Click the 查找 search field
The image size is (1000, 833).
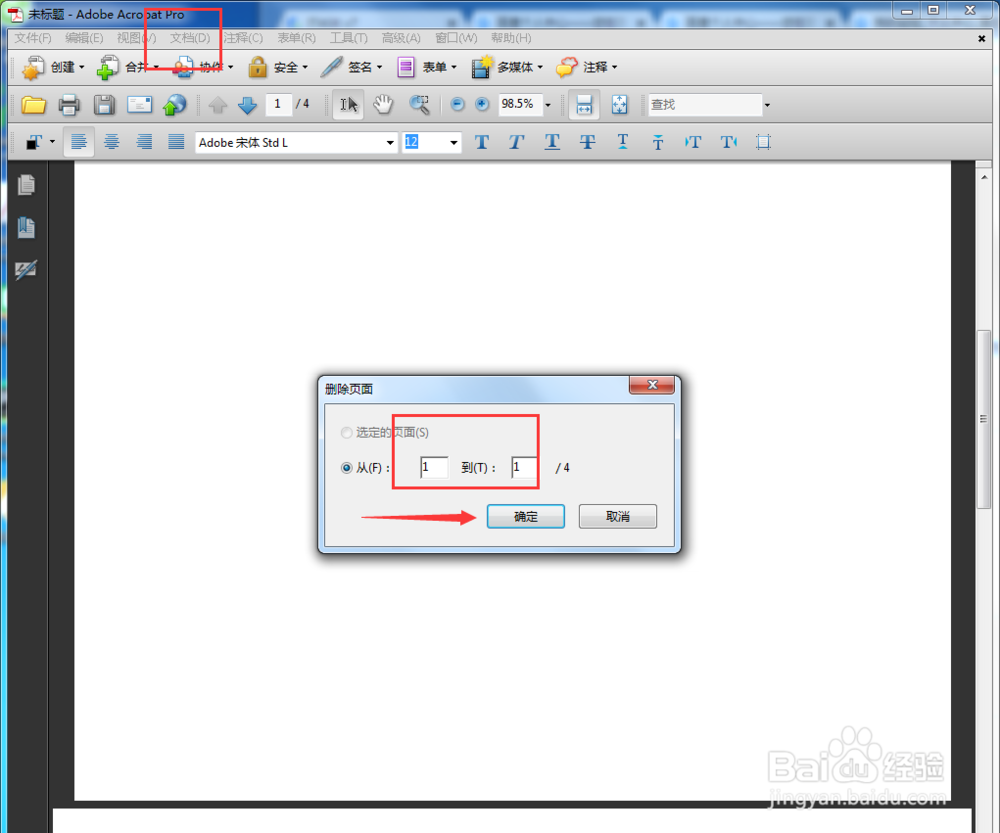pyautogui.click(x=705, y=105)
